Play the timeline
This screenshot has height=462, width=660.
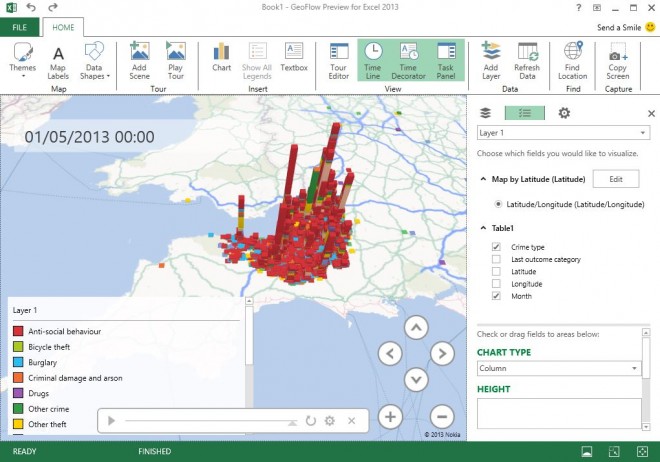pyautogui.click(x=111, y=420)
